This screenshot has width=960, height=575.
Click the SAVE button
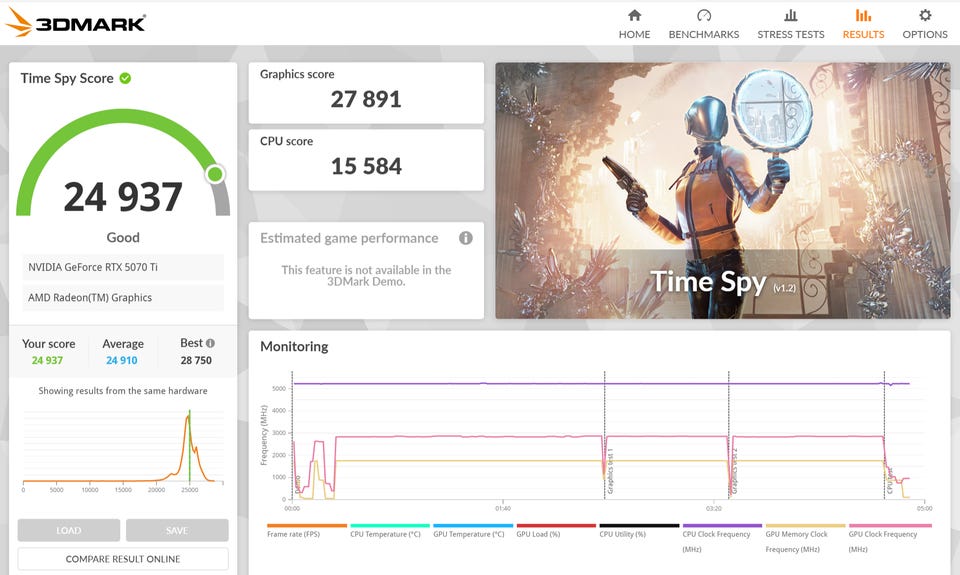point(177,530)
